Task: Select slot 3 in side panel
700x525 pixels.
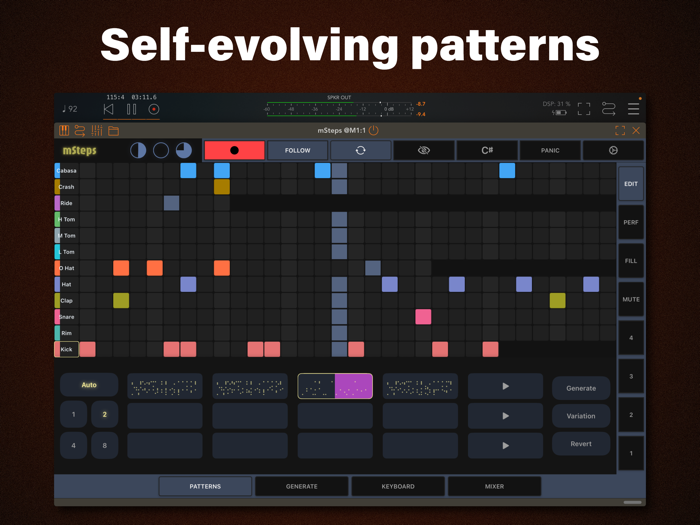Action: click(631, 376)
